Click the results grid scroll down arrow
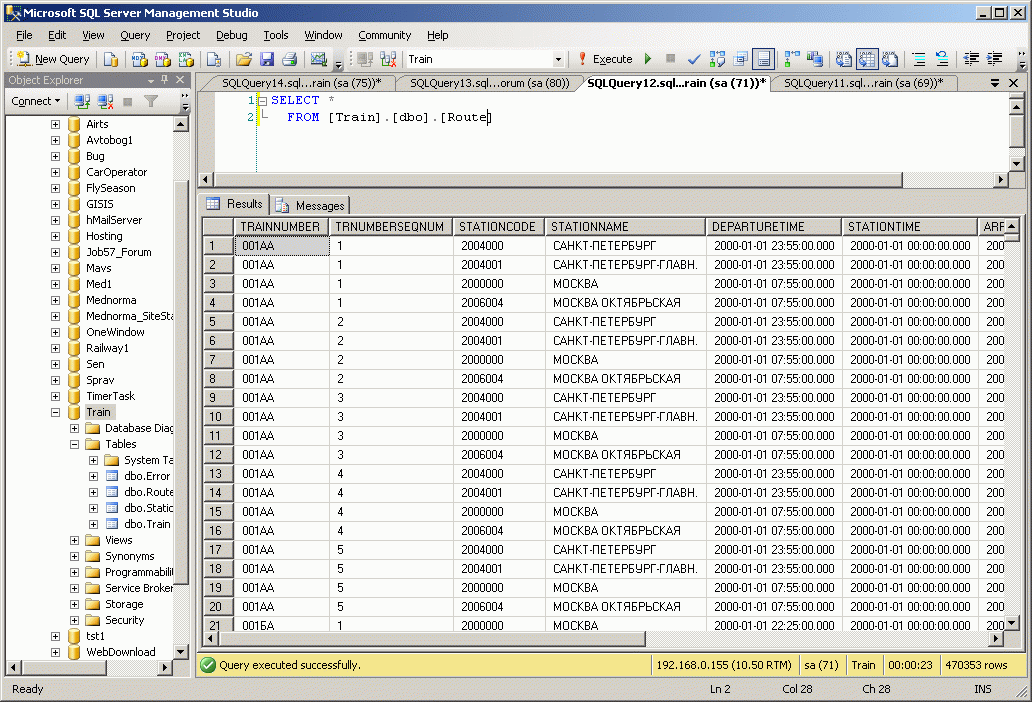The width and height of the screenshot is (1032, 702). 1012,622
